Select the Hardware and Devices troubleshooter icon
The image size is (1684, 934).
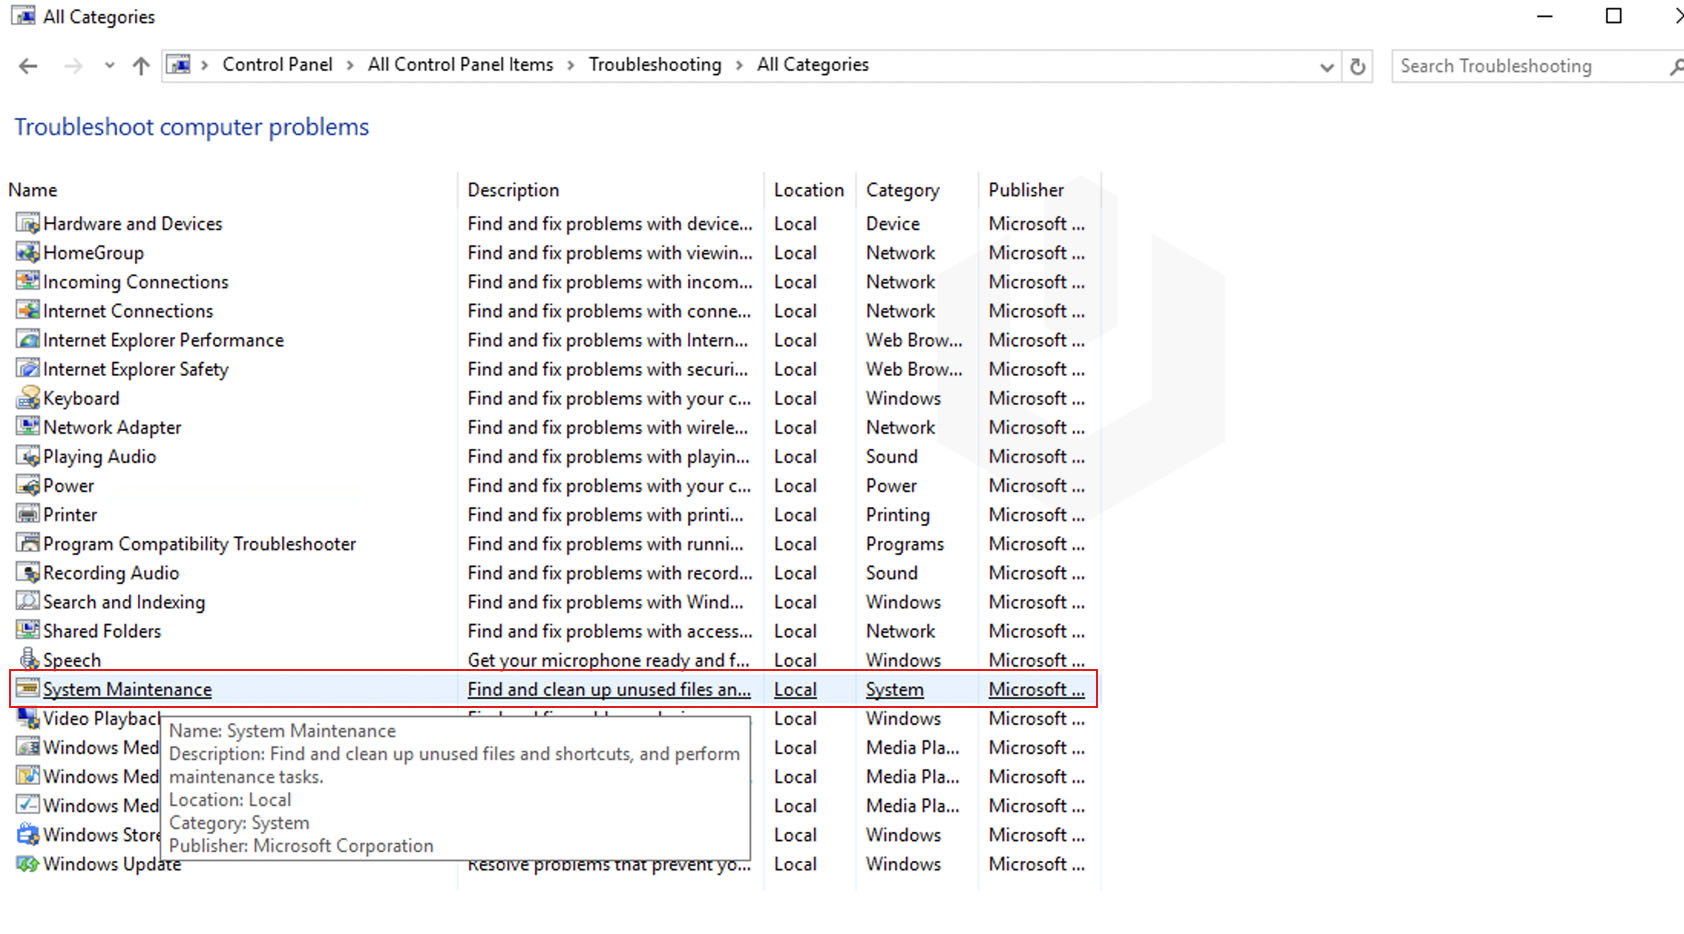[27, 223]
